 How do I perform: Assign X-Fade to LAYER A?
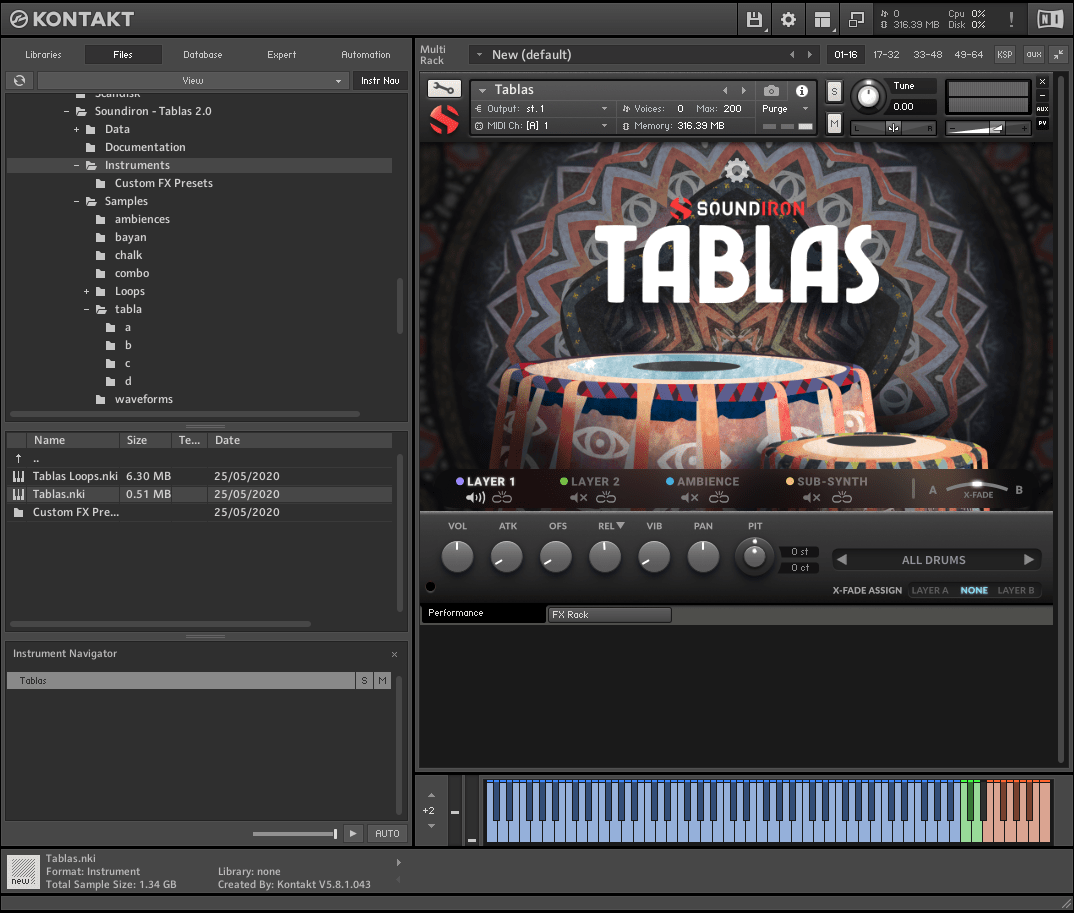click(929, 590)
